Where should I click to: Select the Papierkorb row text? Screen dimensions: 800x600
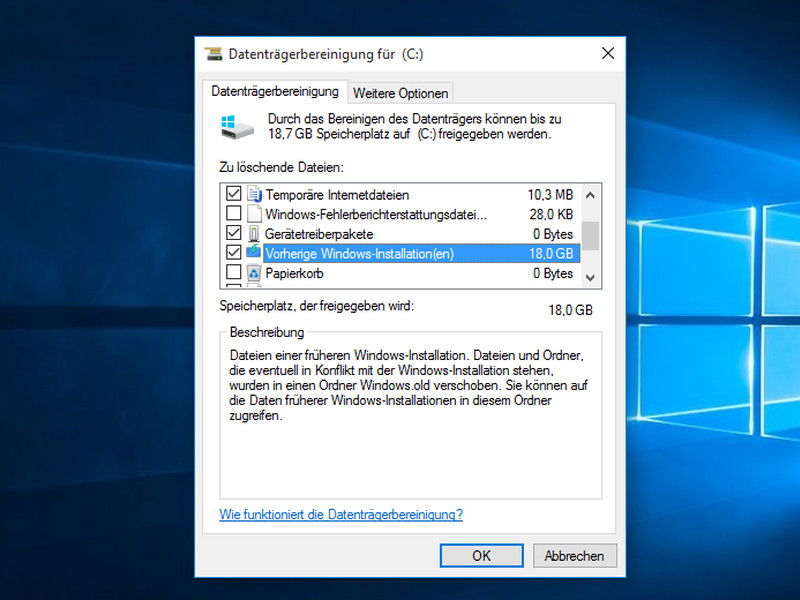(294, 273)
